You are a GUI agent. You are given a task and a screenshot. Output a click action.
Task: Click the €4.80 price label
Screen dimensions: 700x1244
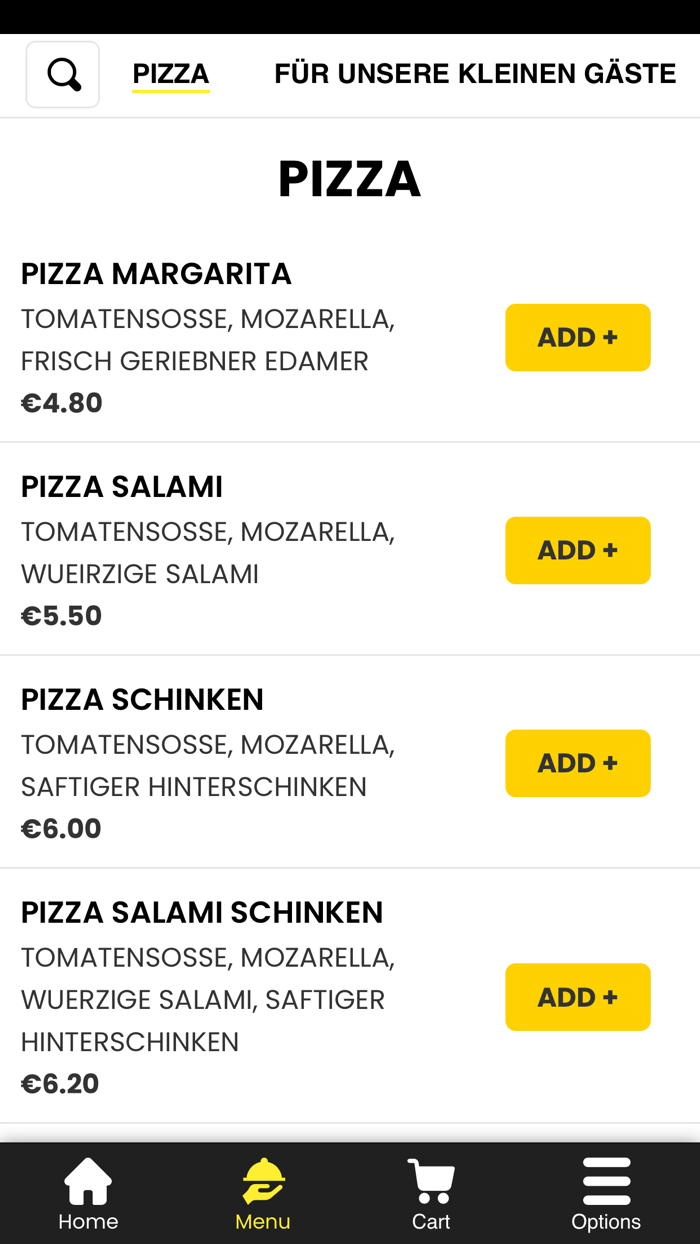pos(61,402)
